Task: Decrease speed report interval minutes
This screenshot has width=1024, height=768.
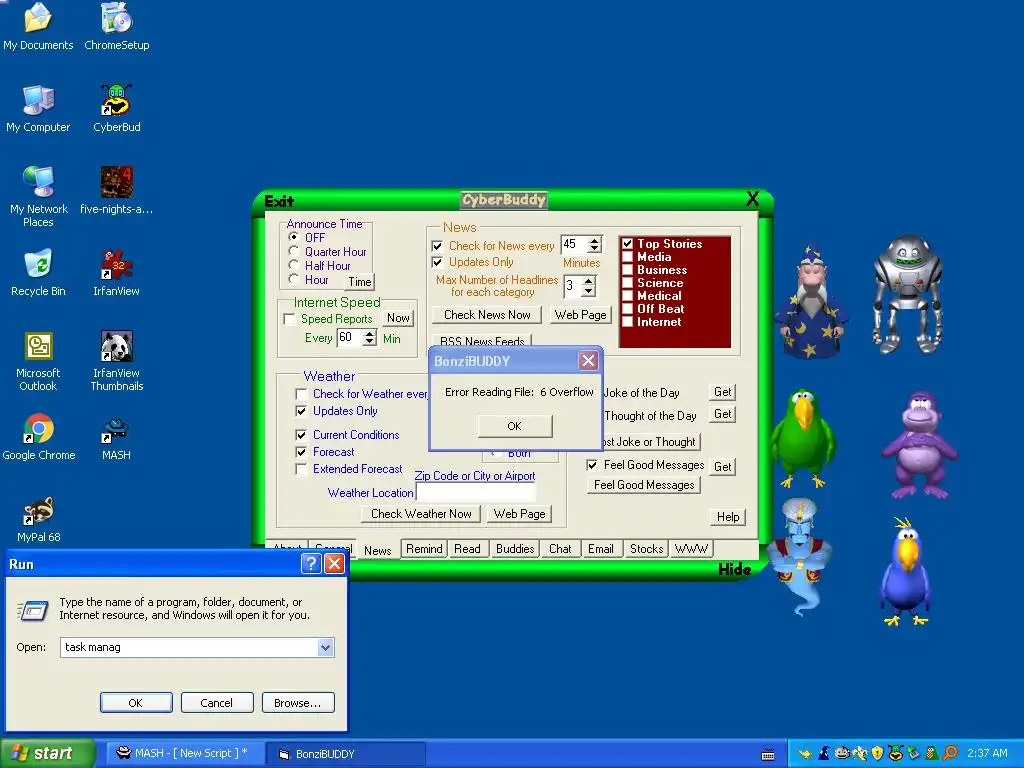Action: (370, 342)
